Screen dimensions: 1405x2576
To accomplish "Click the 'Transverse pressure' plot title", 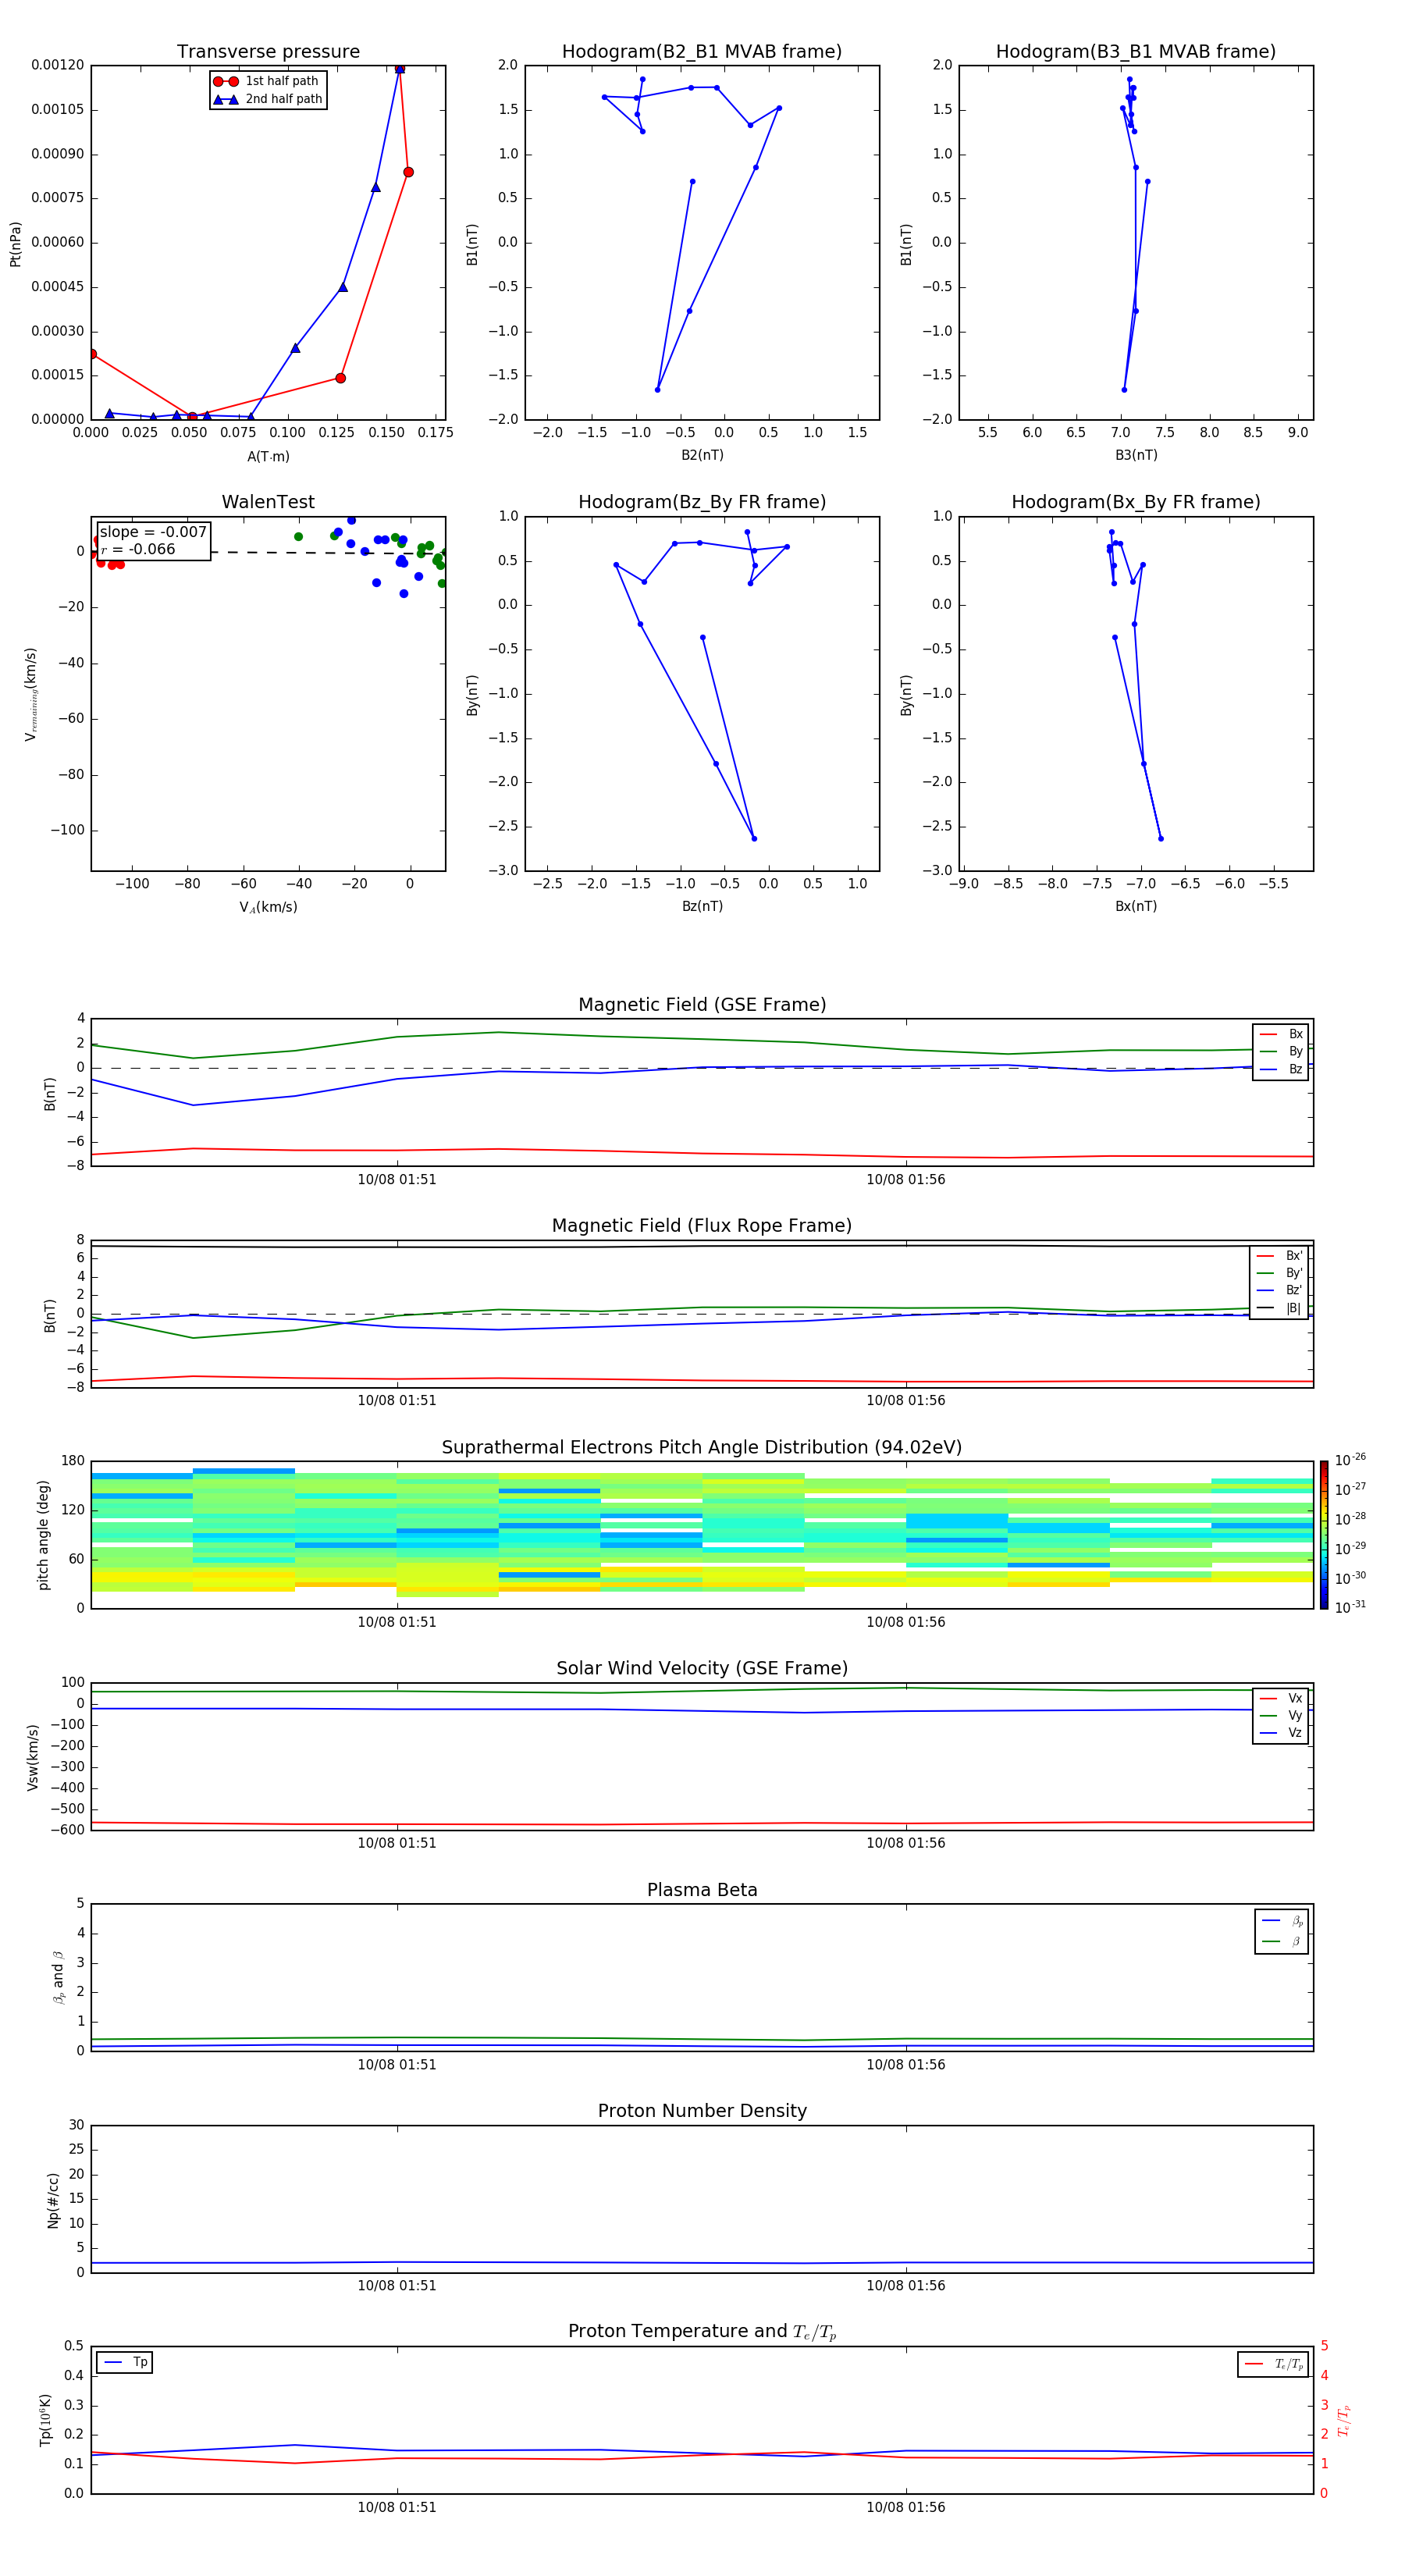I will [268, 52].
